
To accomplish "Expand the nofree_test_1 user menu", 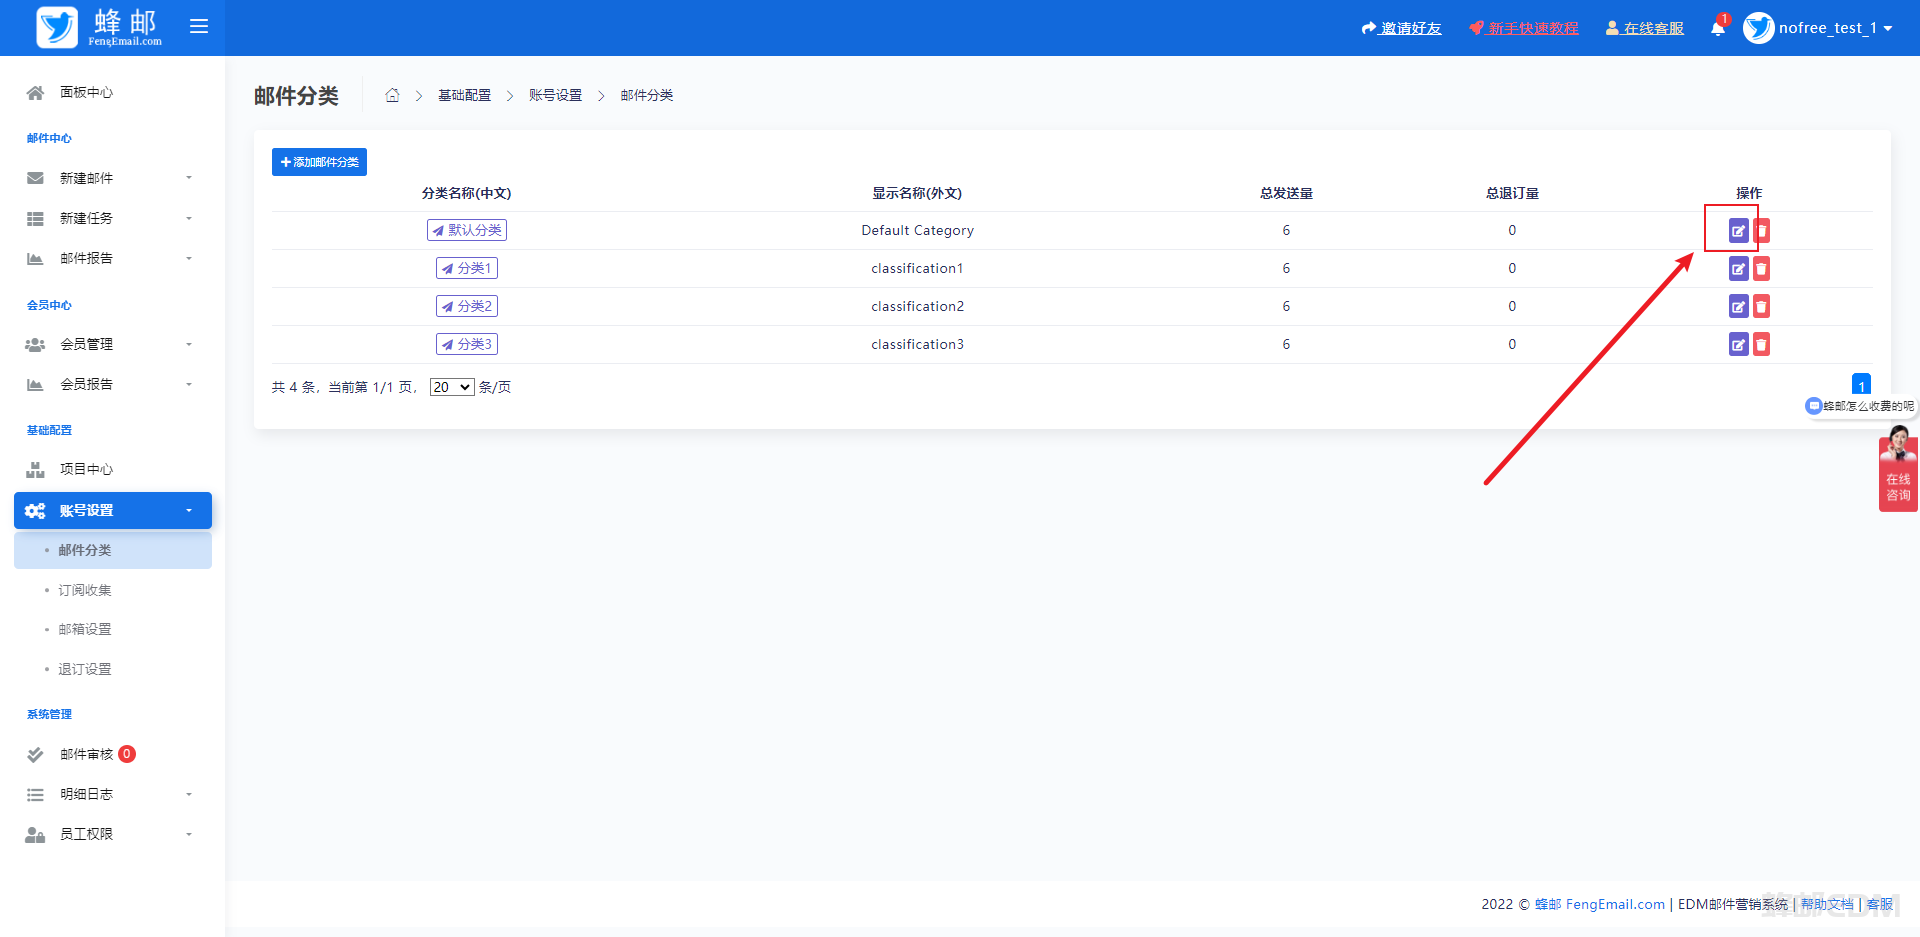I will [1819, 28].
